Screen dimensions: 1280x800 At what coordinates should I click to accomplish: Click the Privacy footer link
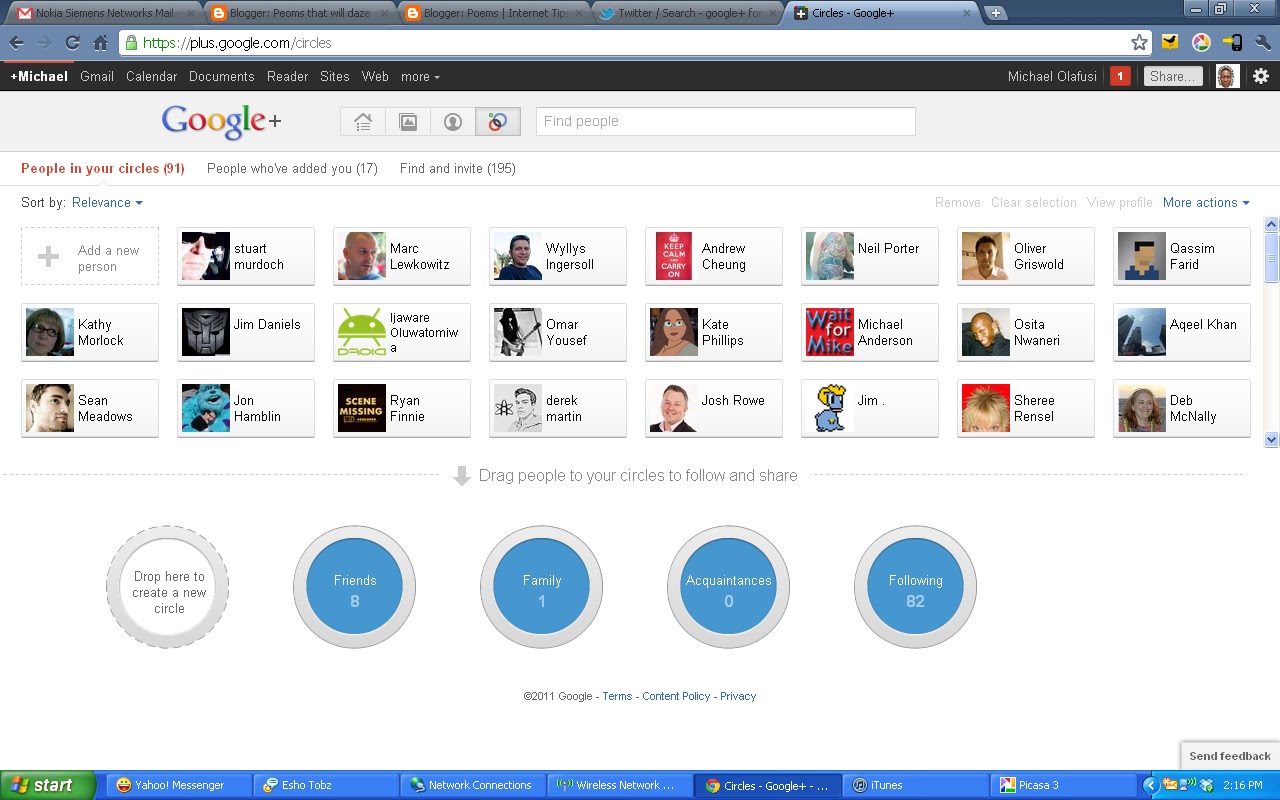(x=738, y=696)
